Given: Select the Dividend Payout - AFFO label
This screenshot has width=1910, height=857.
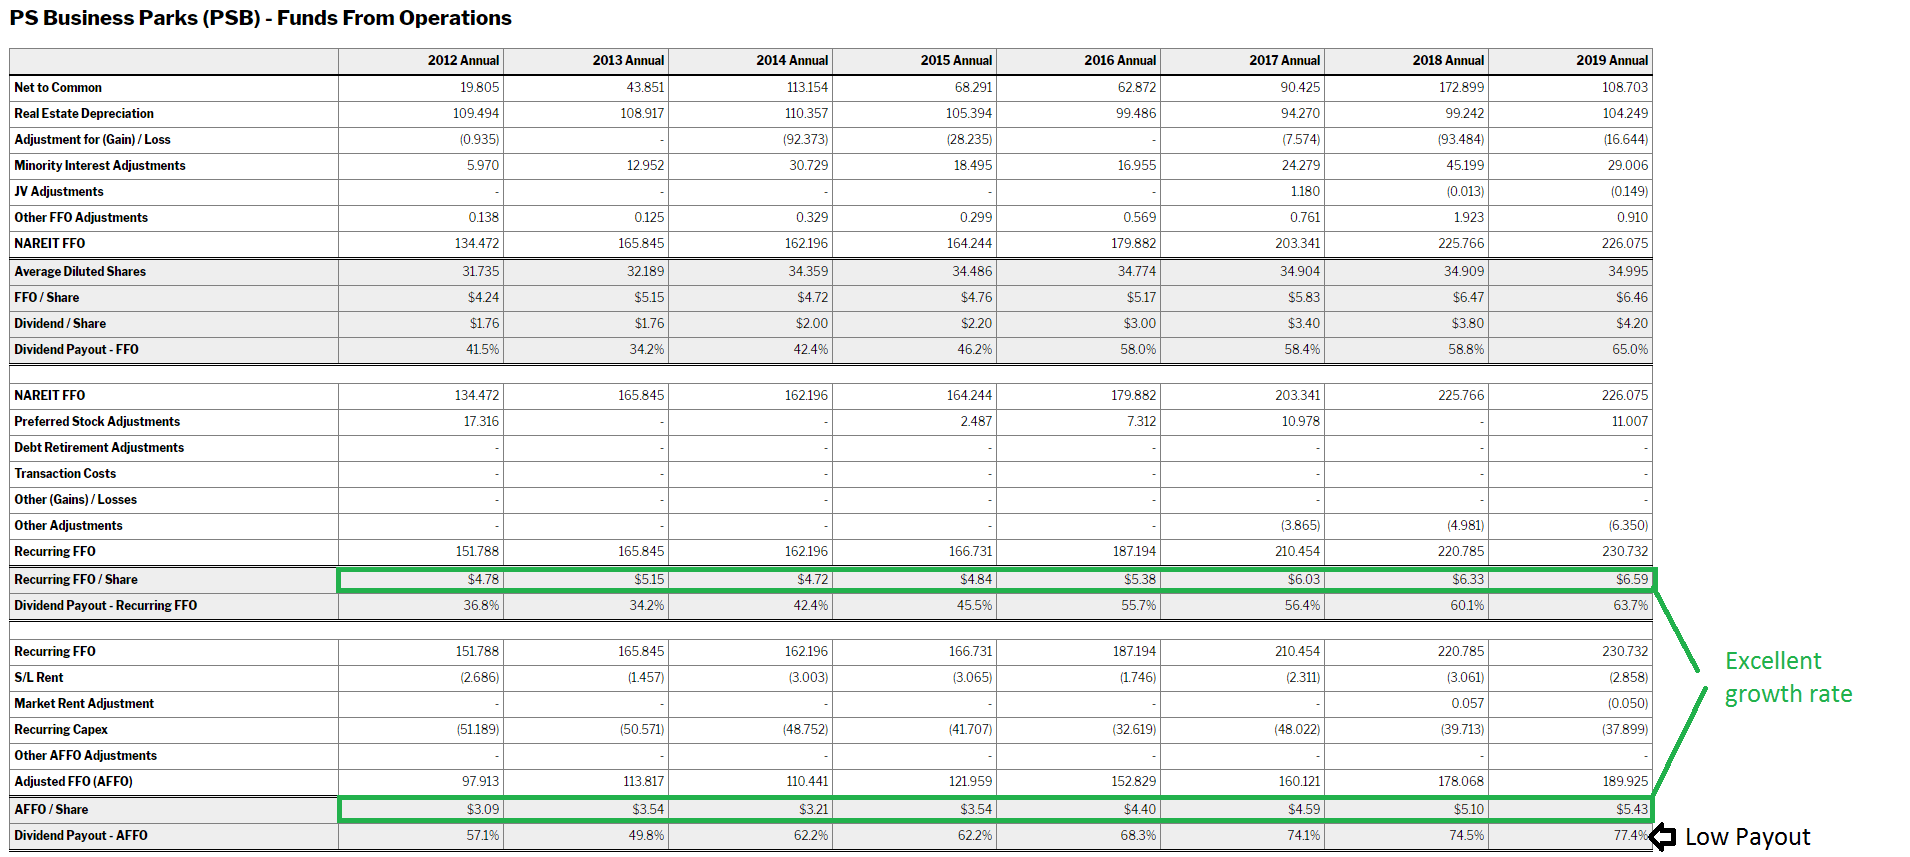Looking at the screenshot, I should (x=81, y=836).
